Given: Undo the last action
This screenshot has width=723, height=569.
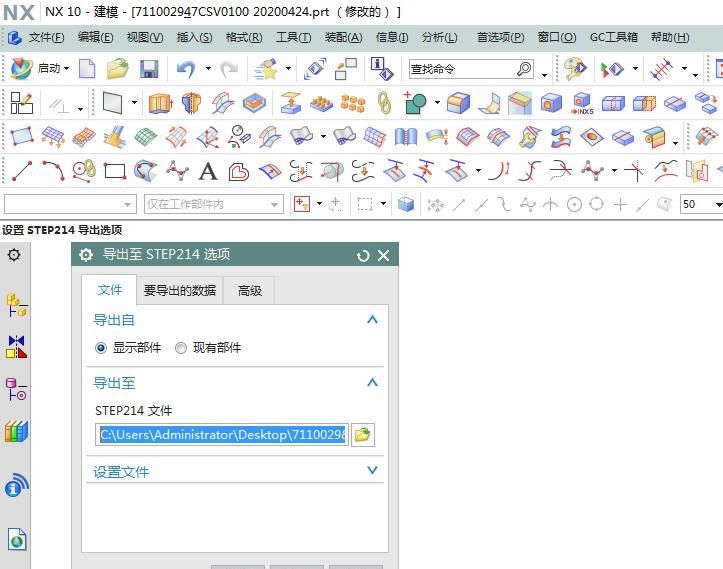Looking at the screenshot, I should coord(186,69).
